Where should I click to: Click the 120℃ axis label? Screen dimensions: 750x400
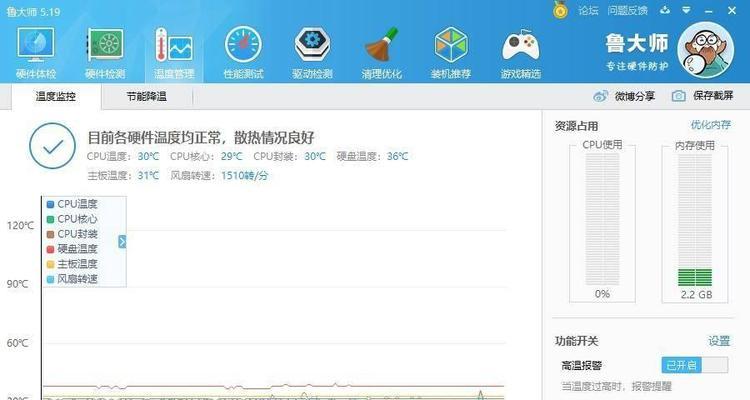click(20, 225)
